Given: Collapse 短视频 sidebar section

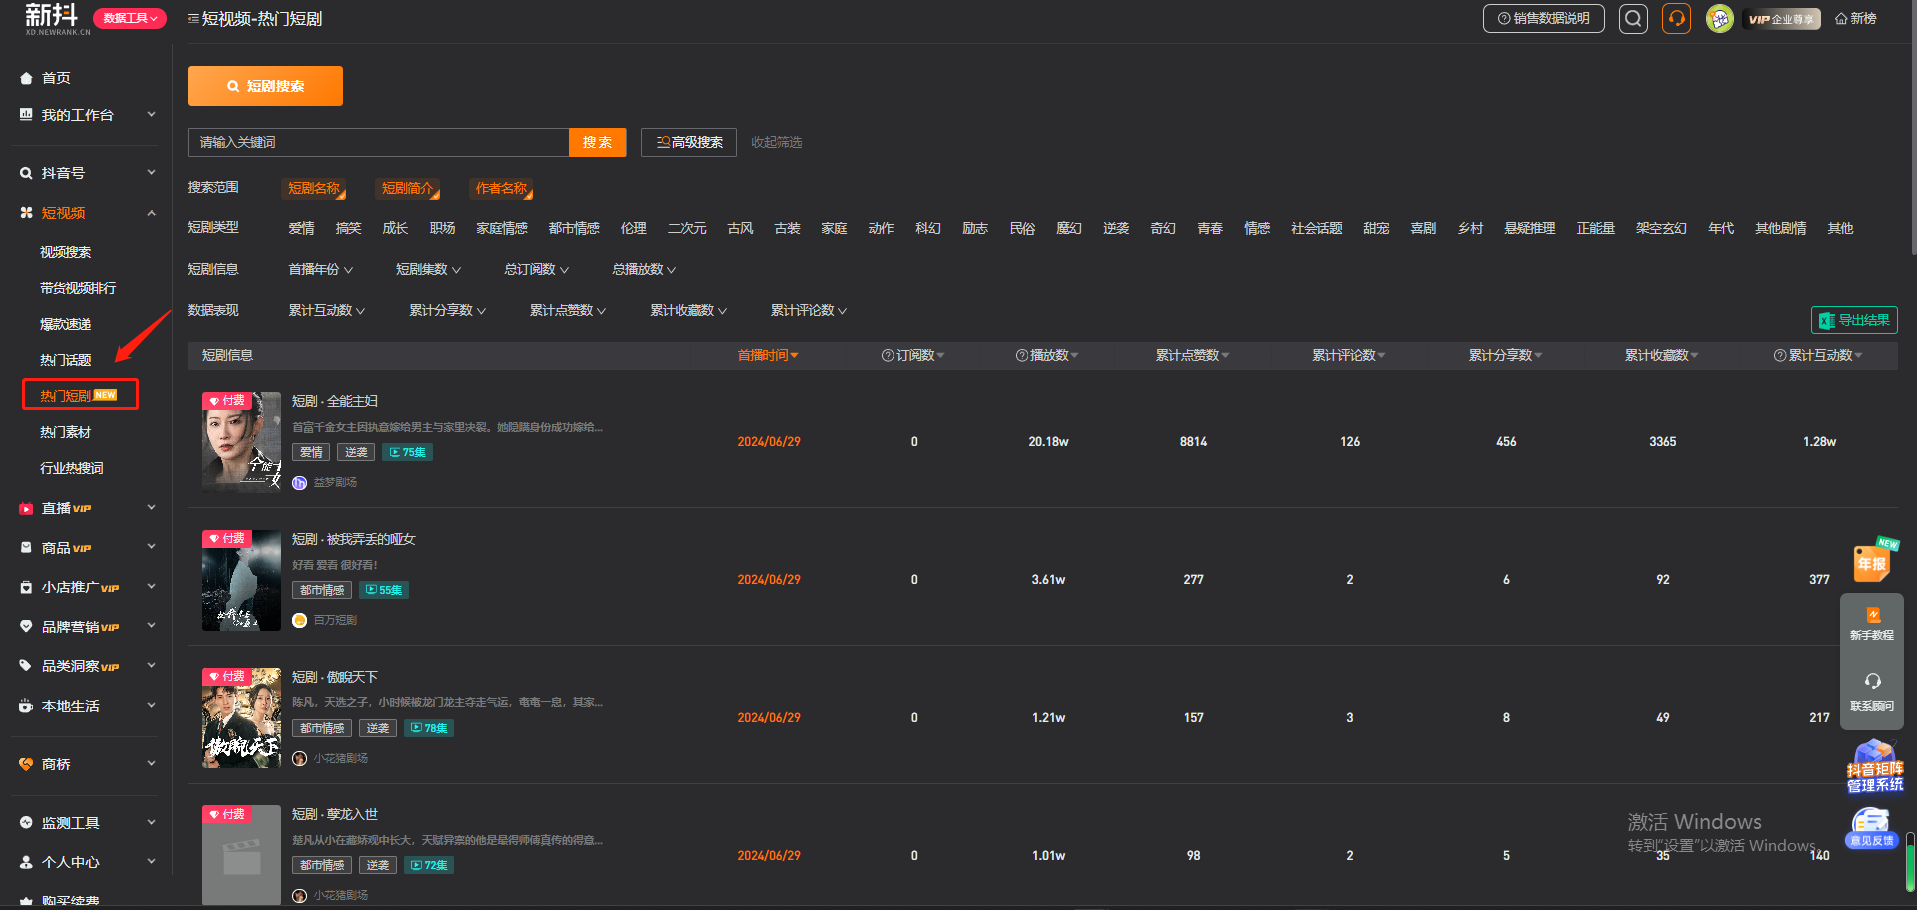Looking at the screenshot, I should pyautogui.click(x=88, y=213).
